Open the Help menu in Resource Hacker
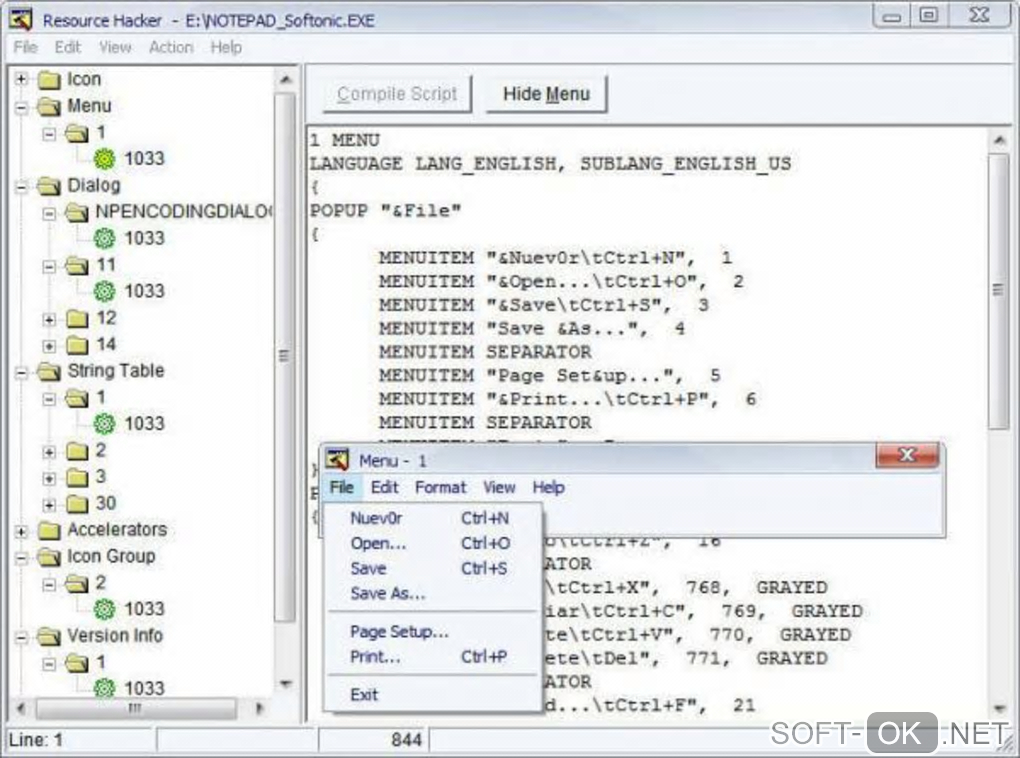The image size is (1020, 758). tap(226, 47)
